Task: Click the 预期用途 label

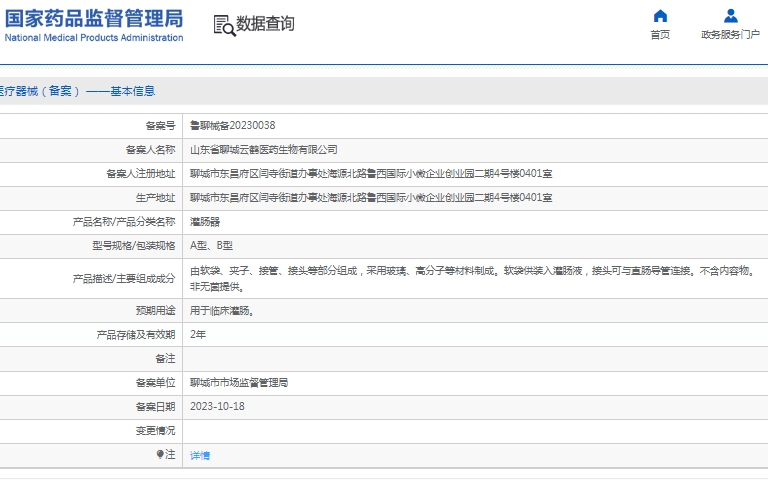Action: pos(155,311)
